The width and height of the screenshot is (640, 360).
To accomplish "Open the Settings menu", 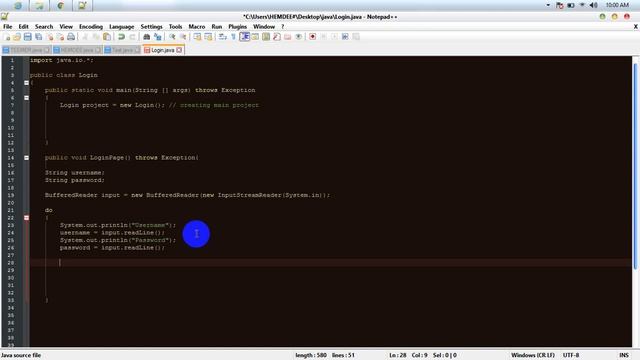I will [151, 27].
